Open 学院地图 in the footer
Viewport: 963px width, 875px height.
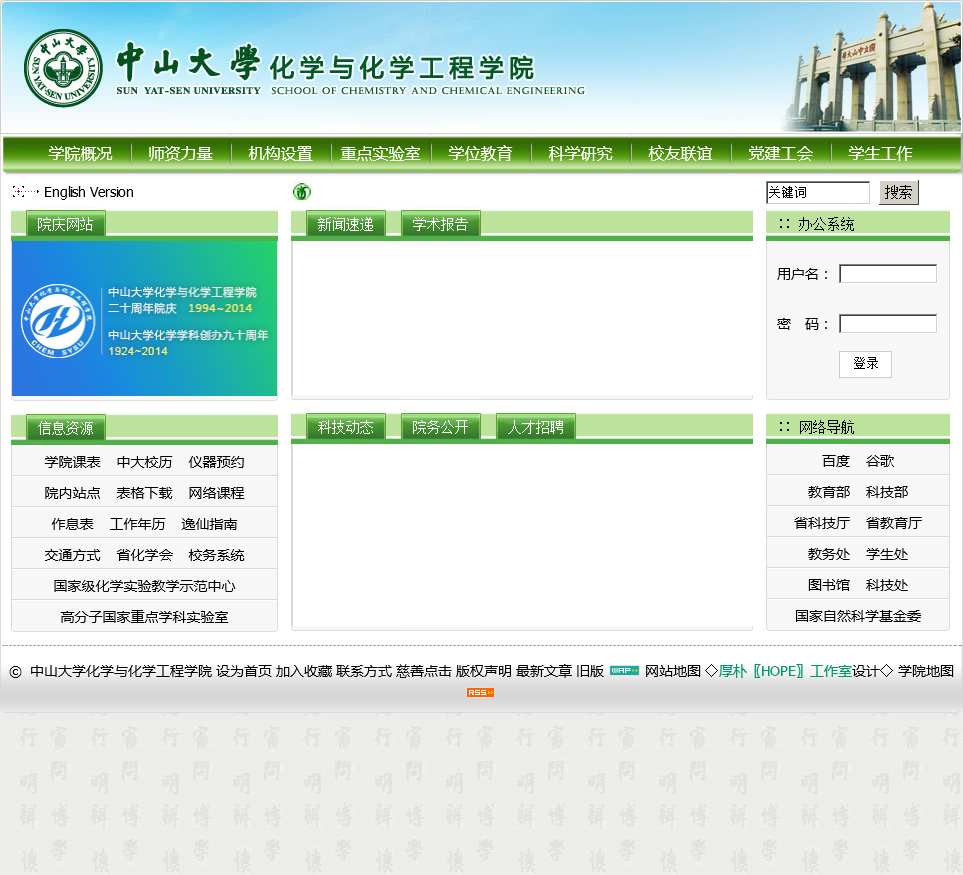926,671
